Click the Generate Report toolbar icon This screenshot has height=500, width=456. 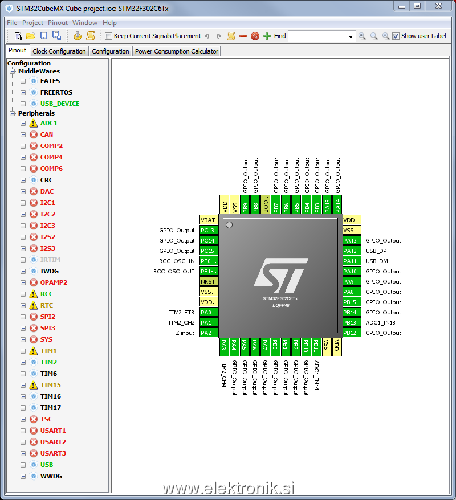(91, 36)
